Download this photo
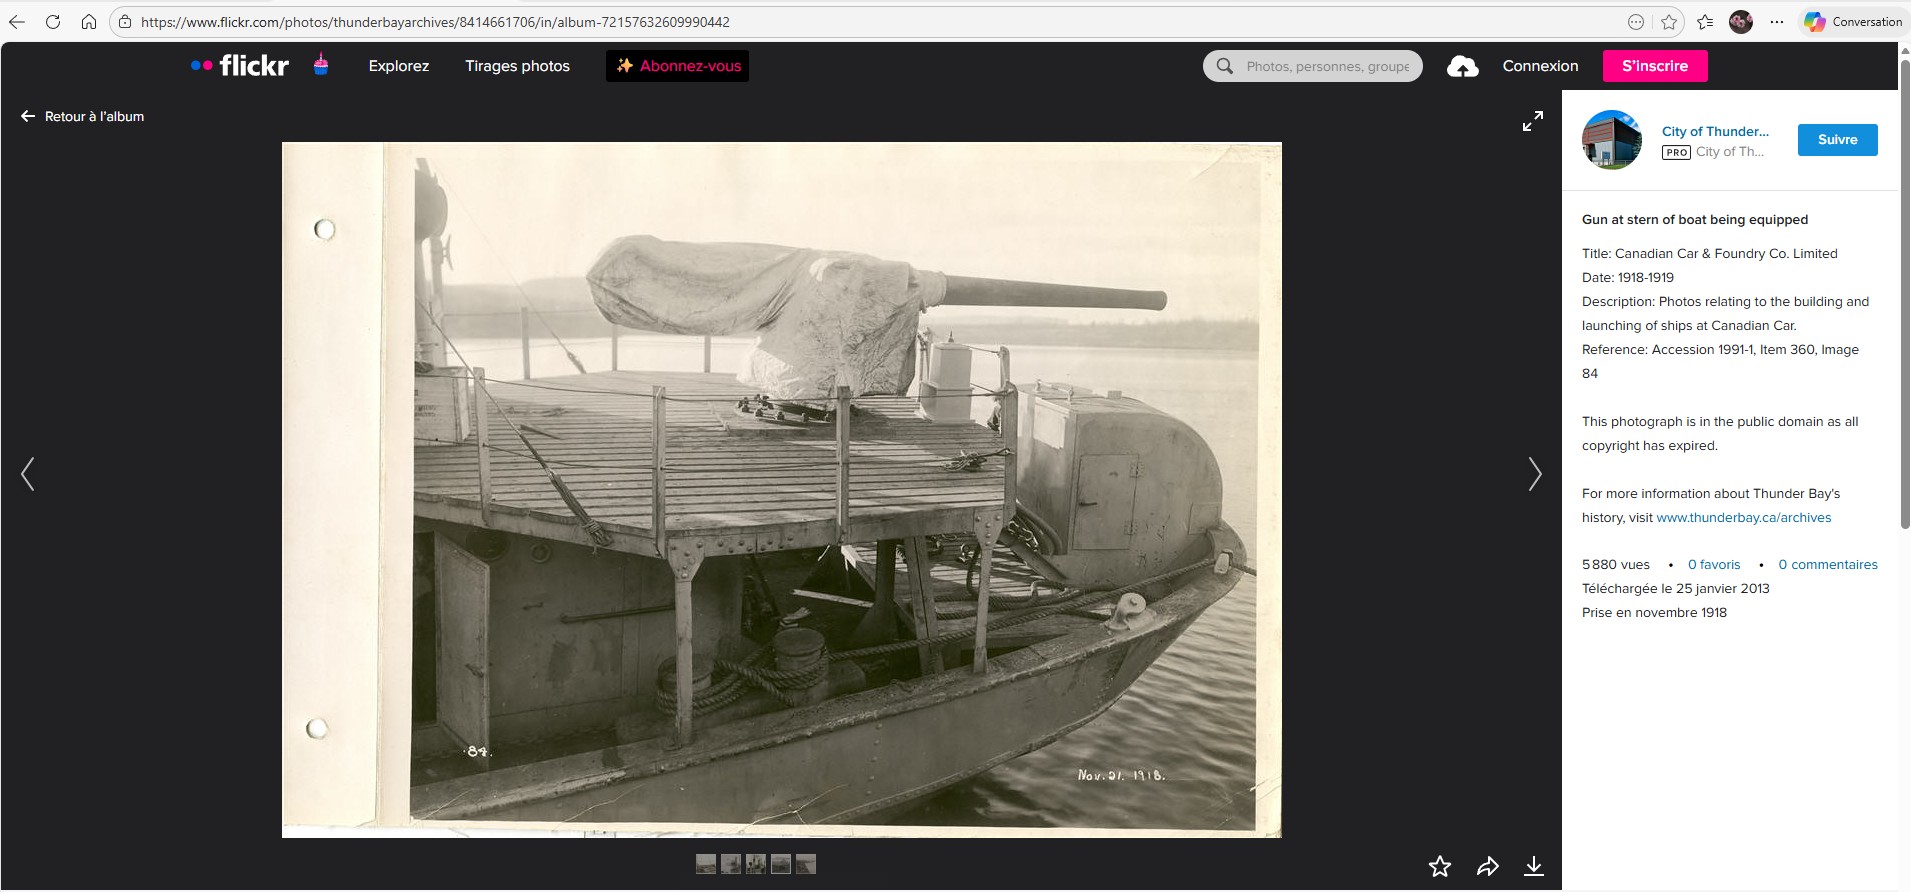Screen dimensions: 1911x892 pyautogui.click(x=1533, y=866)
